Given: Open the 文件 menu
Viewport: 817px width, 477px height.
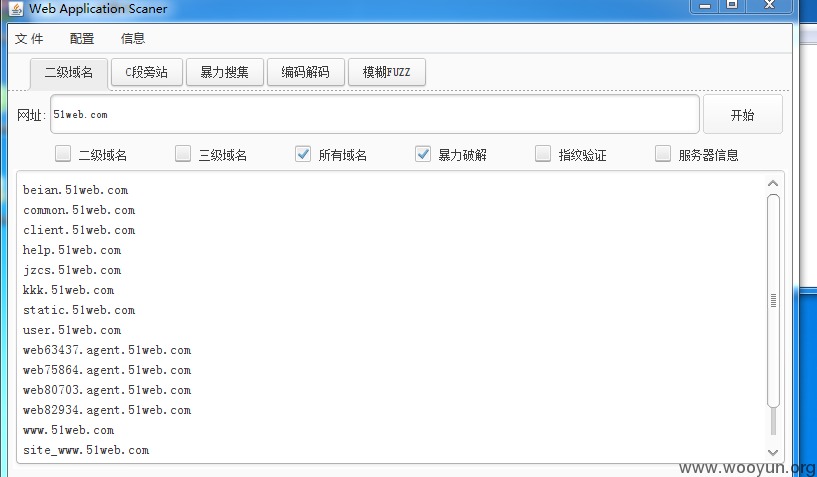Looking at the screenshot, I should (29, 39).
